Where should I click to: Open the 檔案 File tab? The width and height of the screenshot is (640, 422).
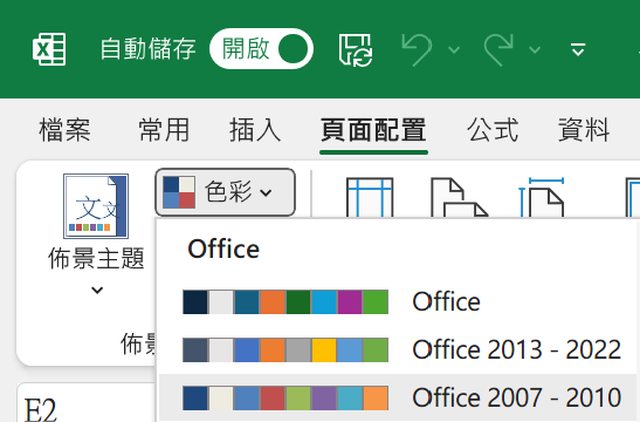65,130
